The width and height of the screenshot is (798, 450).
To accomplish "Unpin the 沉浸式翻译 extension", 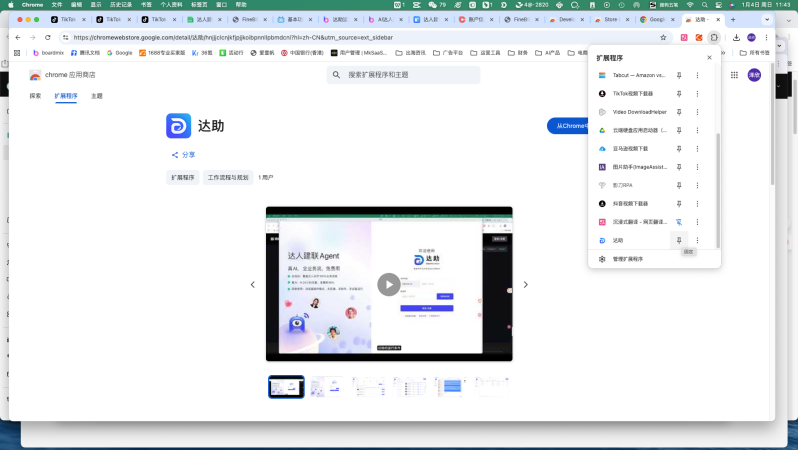I will [679, 222].
